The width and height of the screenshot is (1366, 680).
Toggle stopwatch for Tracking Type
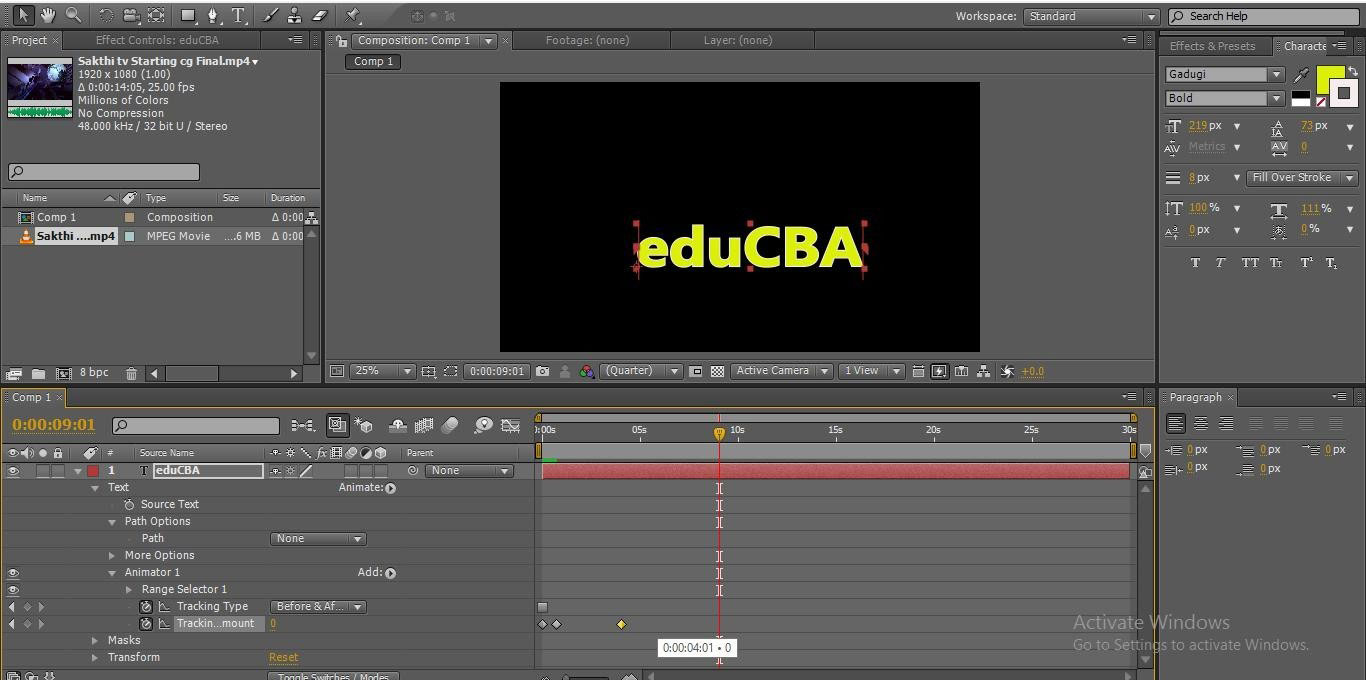click(146, 607)
